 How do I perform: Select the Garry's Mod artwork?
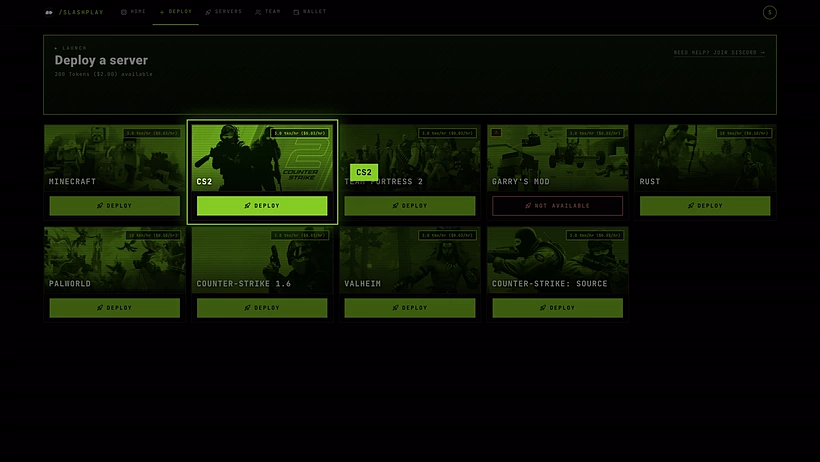pos(557,157)
